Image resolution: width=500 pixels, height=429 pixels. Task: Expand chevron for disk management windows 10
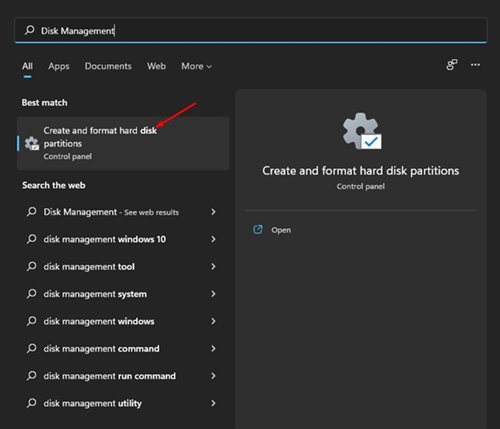[213, 239]
